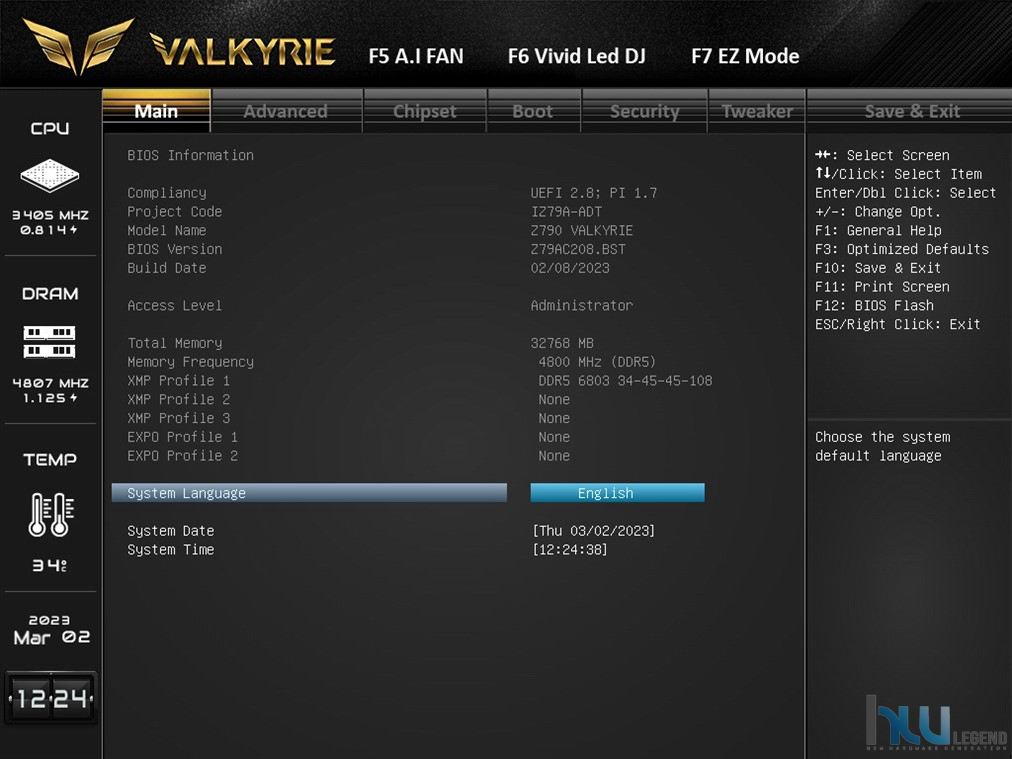Click the F11: Print Screen hint
Image resolution: width=1012 pixels, height=759 pixels.
(x=882, y=286)
